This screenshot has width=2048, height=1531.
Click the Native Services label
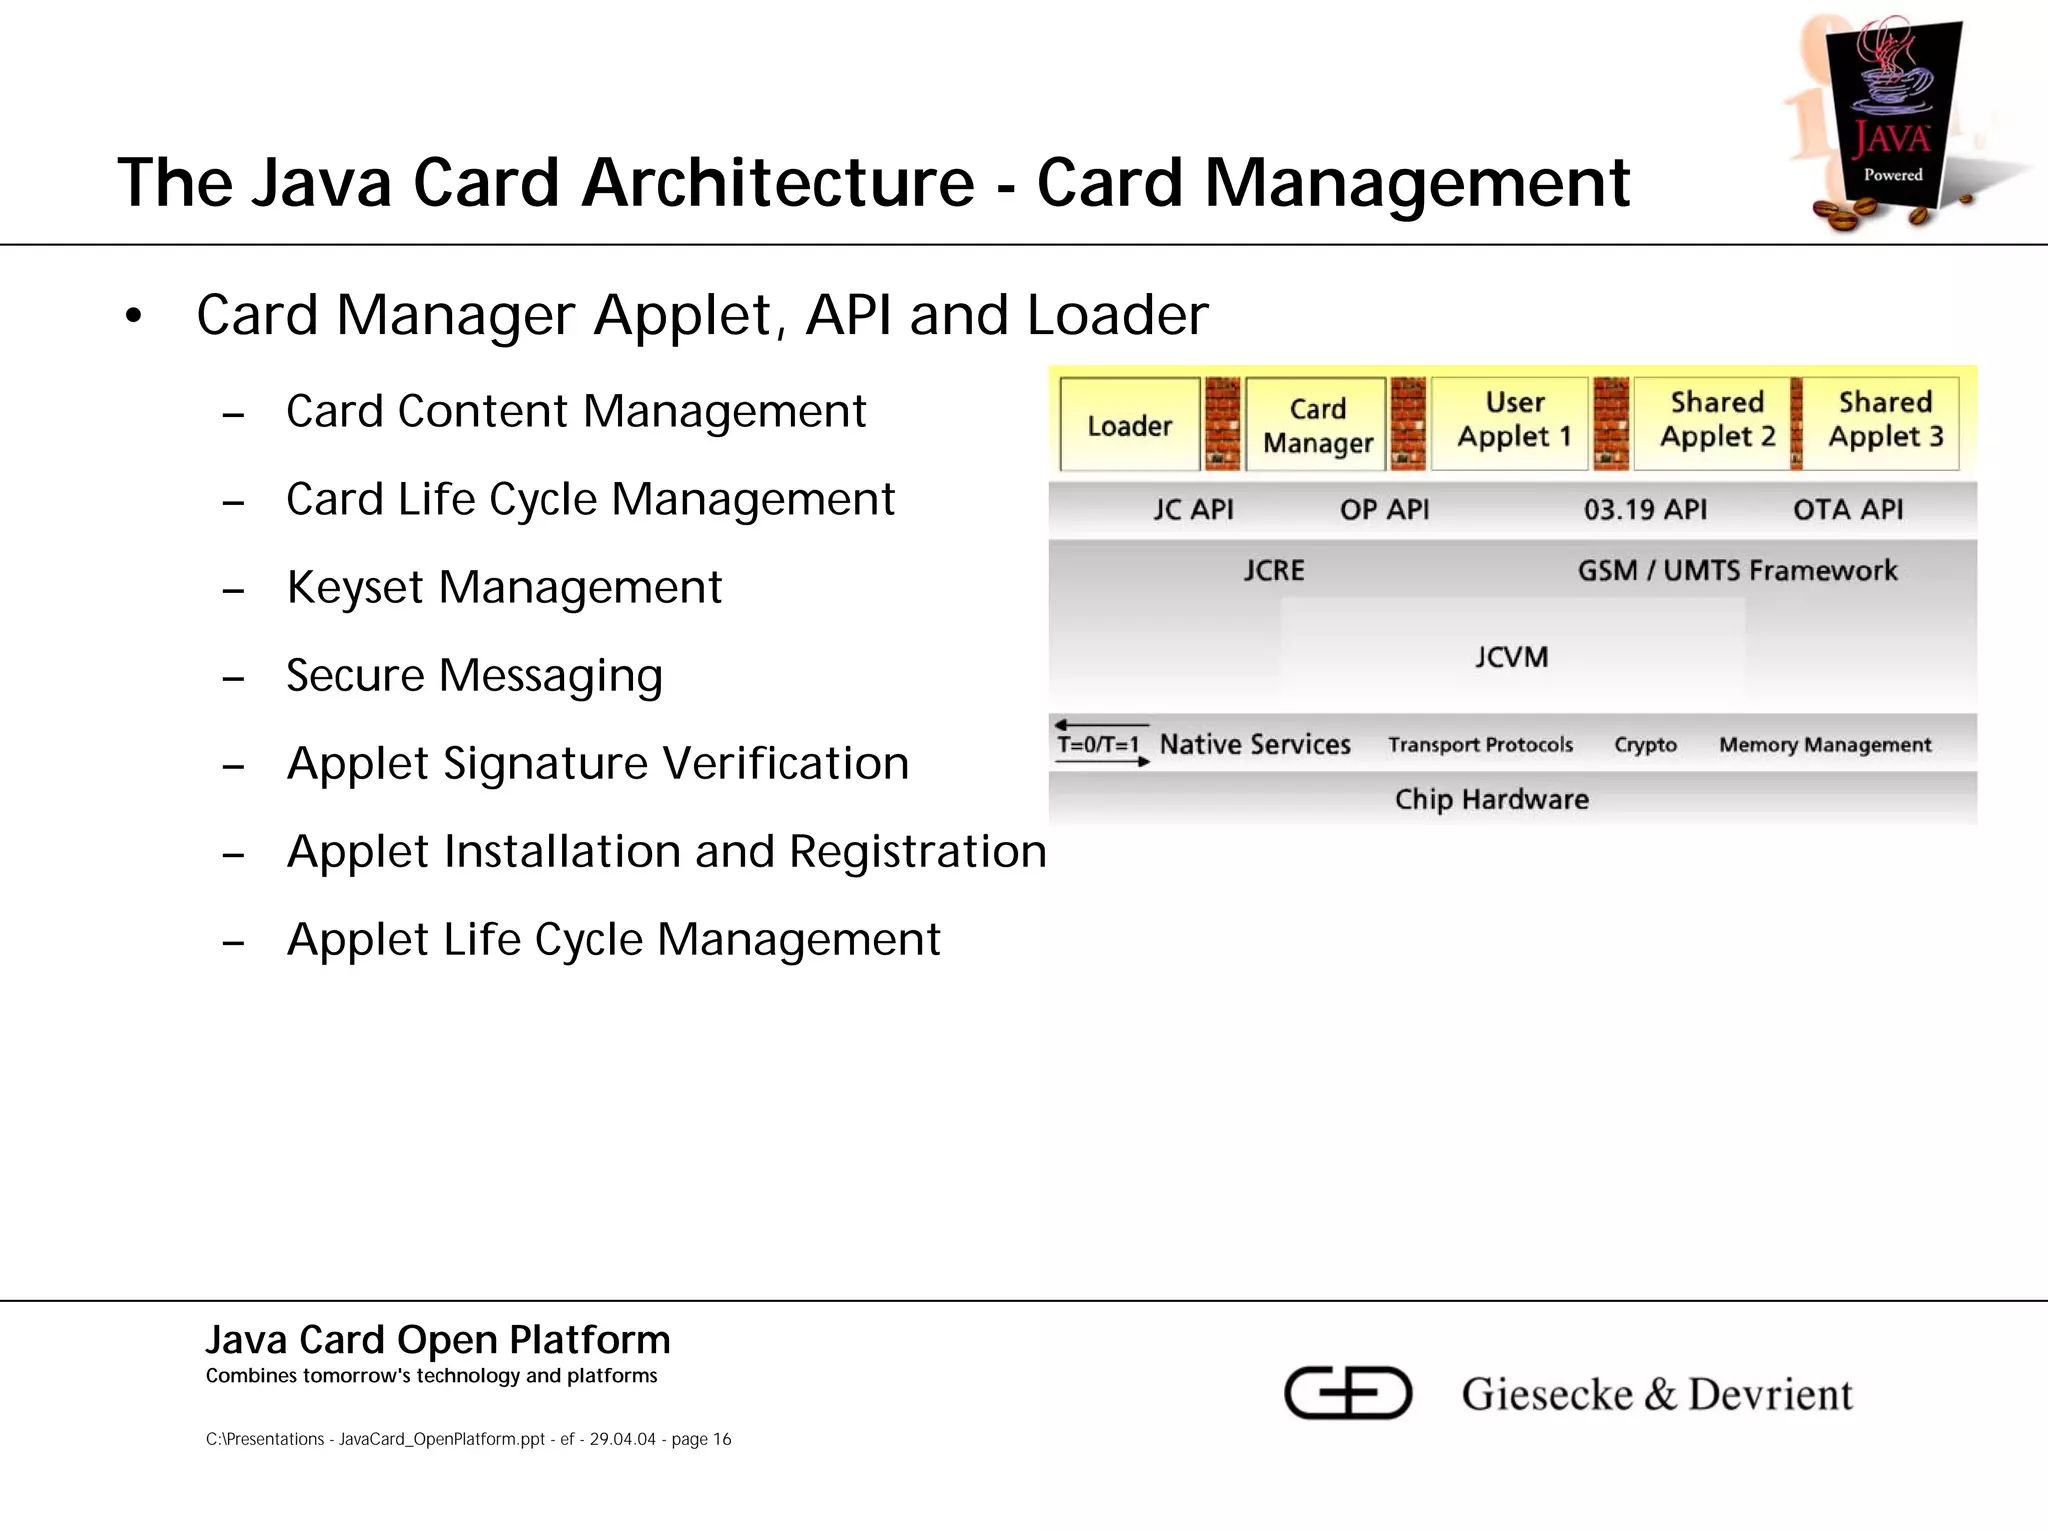coord(1255,745)
